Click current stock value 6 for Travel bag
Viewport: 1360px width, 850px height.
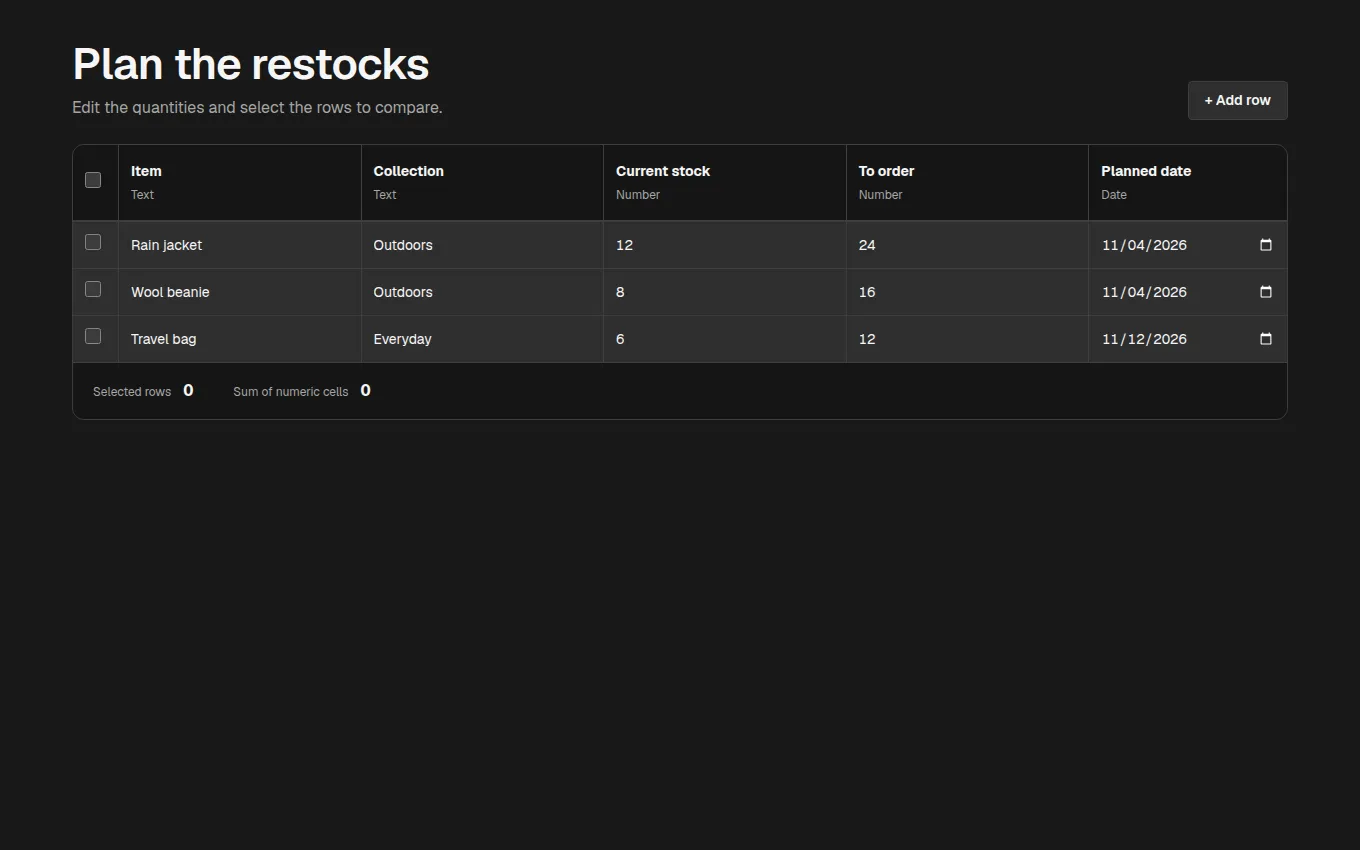[x=725, y=339]
